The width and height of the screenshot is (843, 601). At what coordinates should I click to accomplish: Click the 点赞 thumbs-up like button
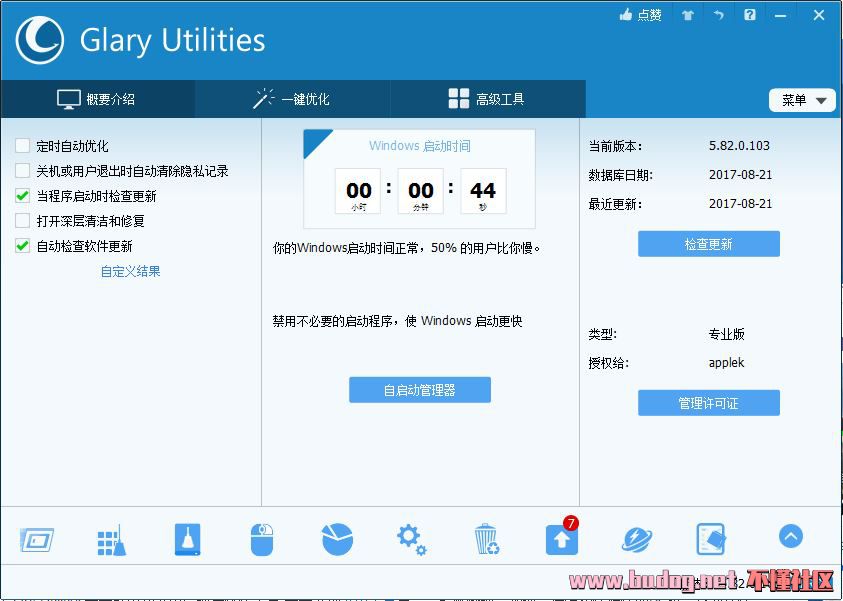click(641, 15)
